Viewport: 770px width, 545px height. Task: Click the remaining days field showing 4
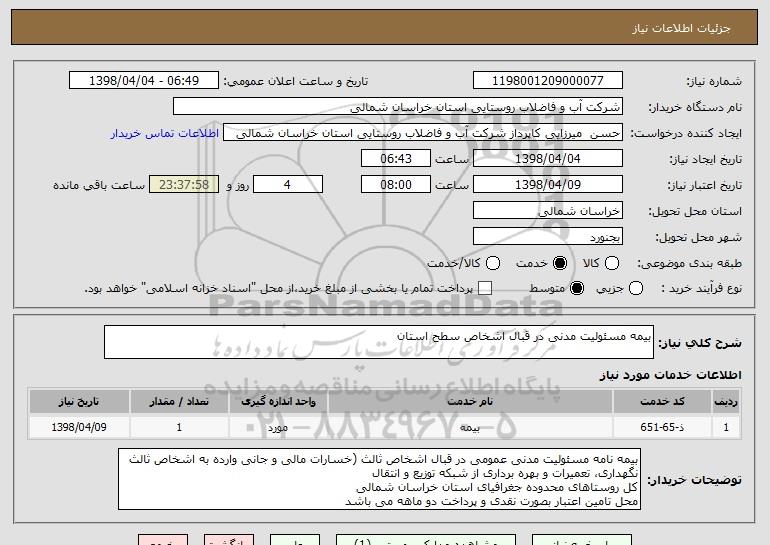coord(288,185)
